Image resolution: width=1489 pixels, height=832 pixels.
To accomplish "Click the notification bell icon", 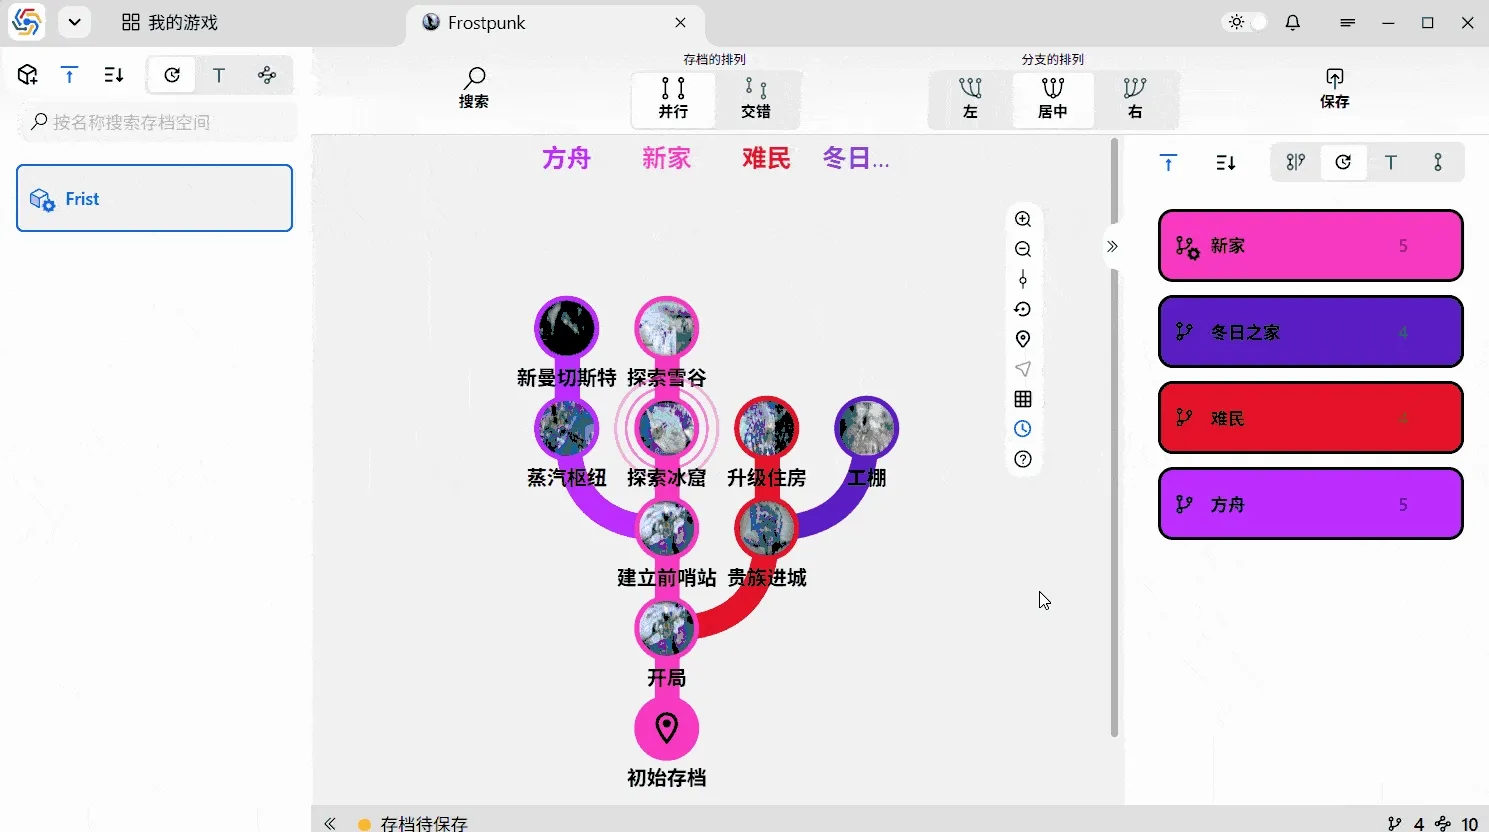I will pyautogui.click(x=1292, y=22).
